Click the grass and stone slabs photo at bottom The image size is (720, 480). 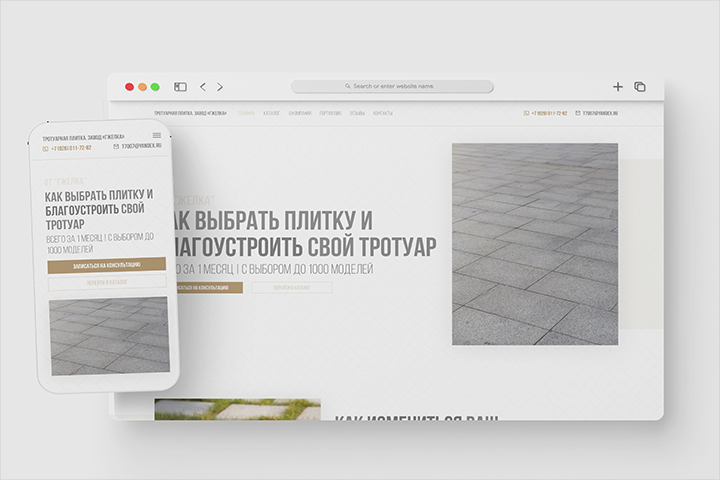point(237,409)
